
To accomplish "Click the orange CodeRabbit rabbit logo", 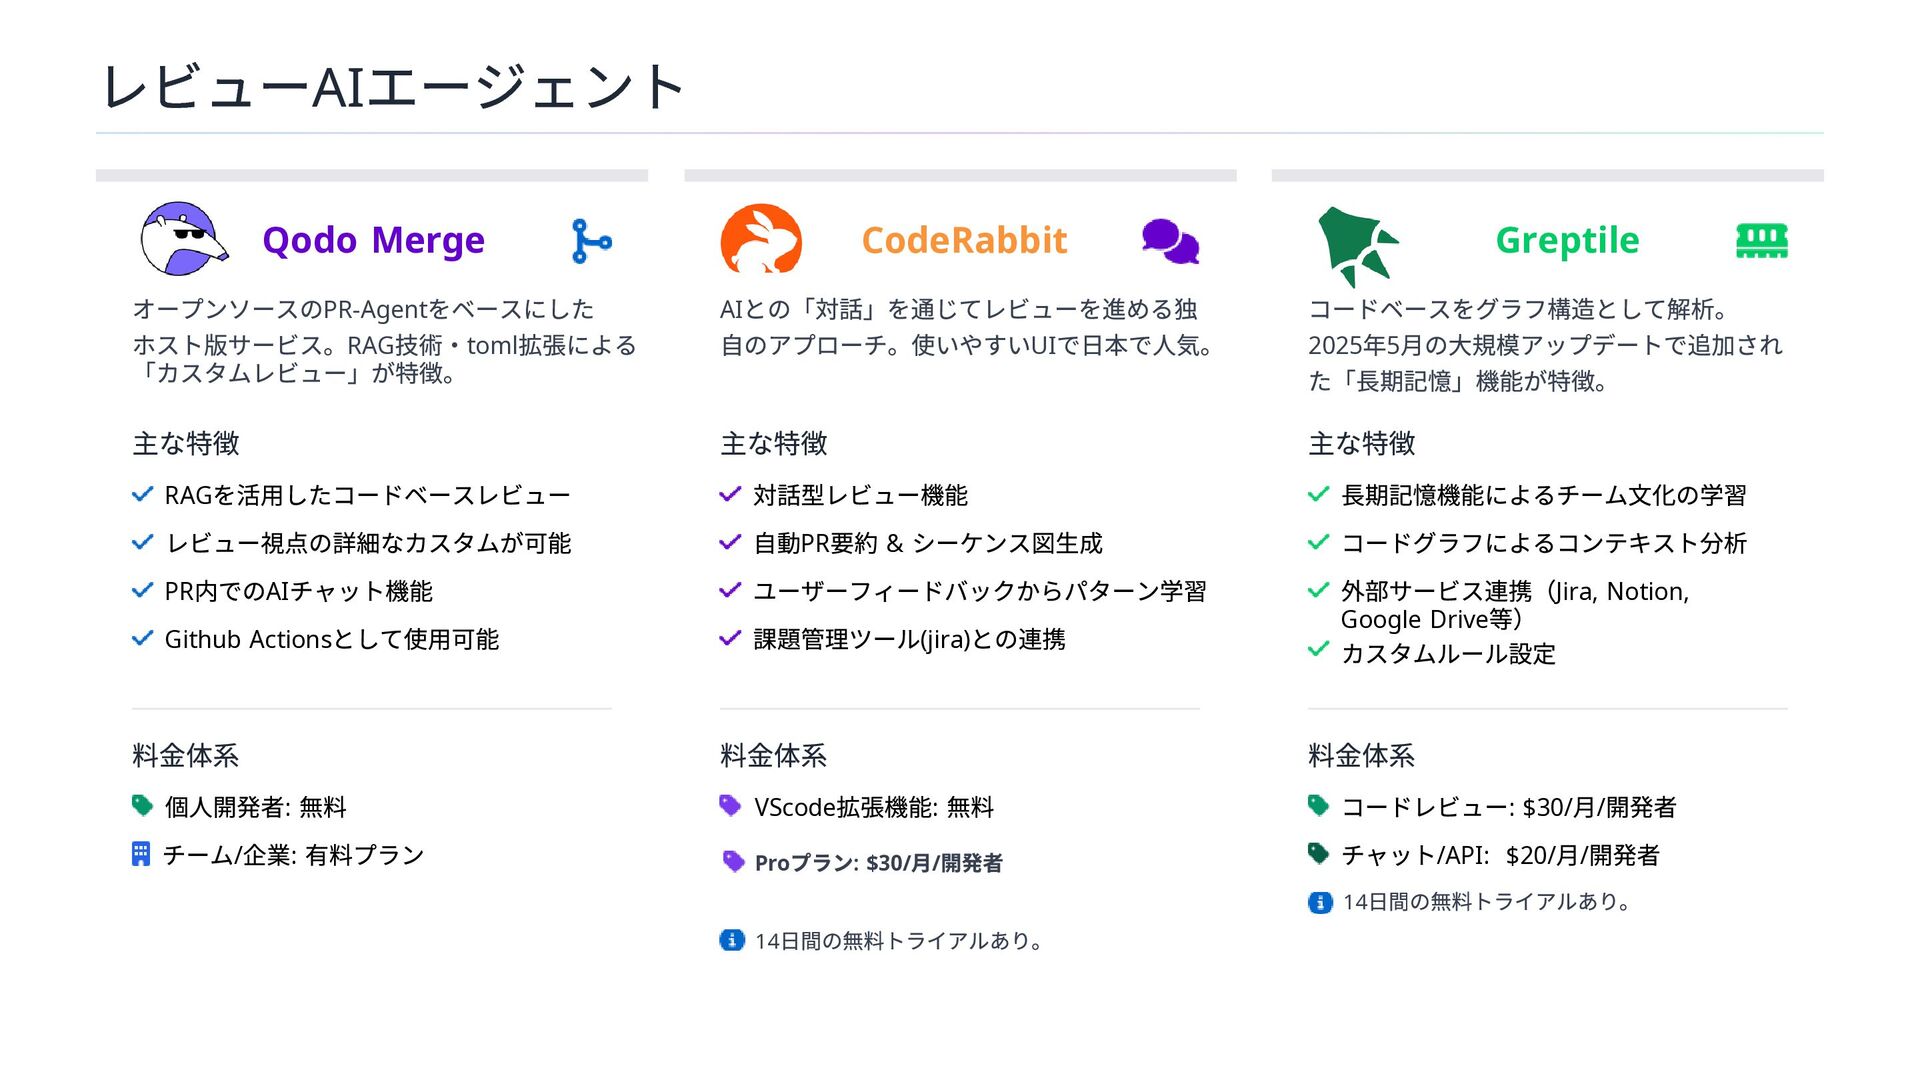I will click(x=761, y=239).
